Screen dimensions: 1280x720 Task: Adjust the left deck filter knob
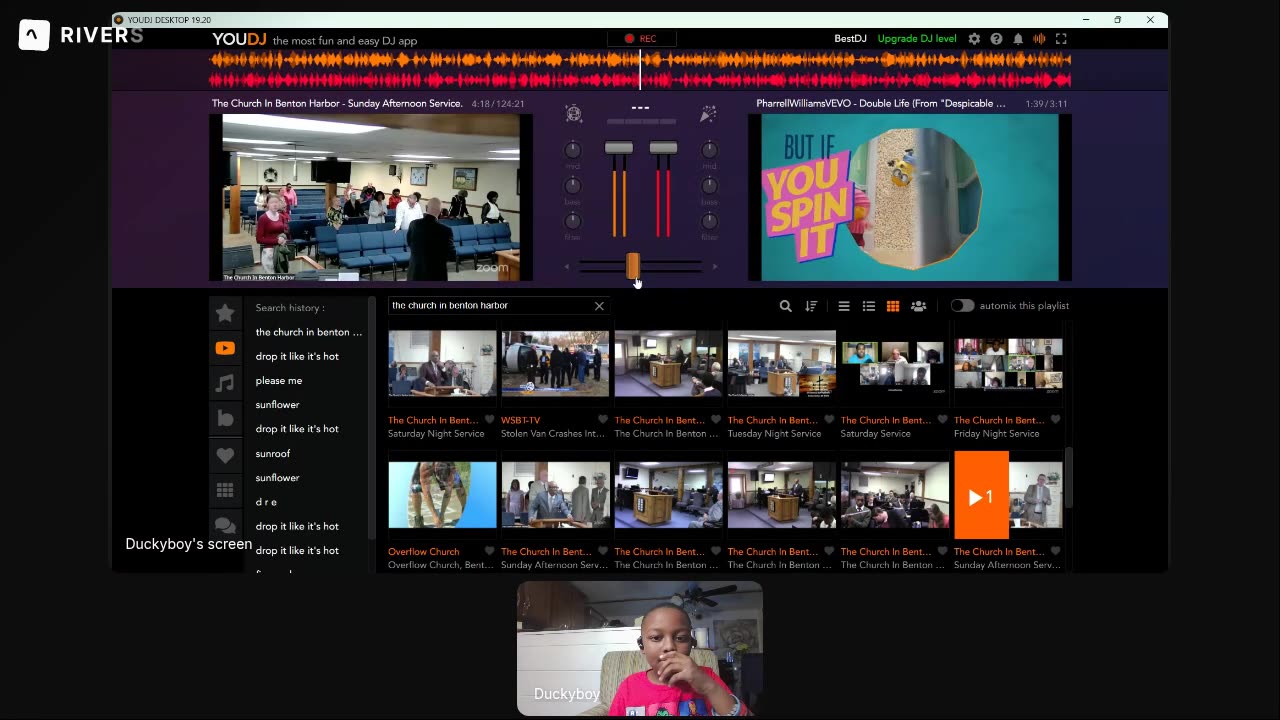pyautogui.click(x=573, y=221)
